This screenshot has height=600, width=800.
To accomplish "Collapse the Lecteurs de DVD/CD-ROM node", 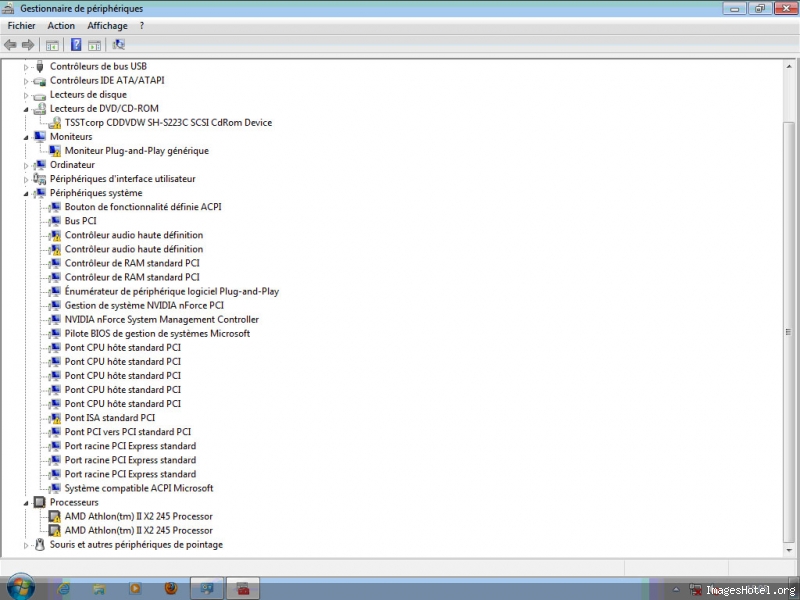I will click(x=26, y=109).
